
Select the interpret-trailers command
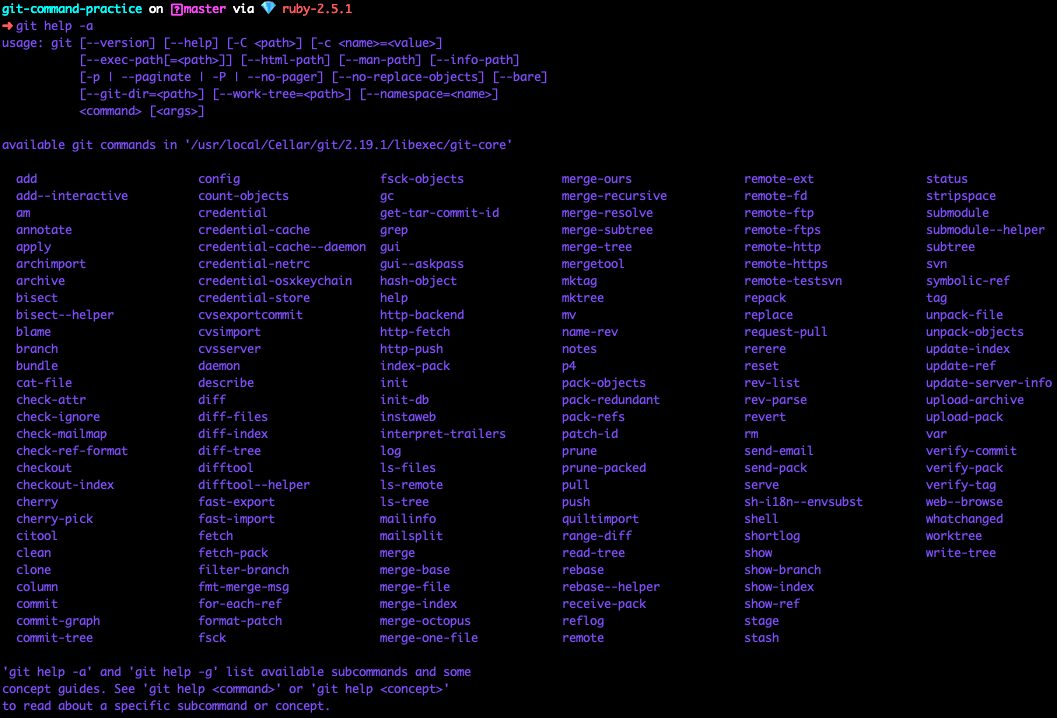442,434
